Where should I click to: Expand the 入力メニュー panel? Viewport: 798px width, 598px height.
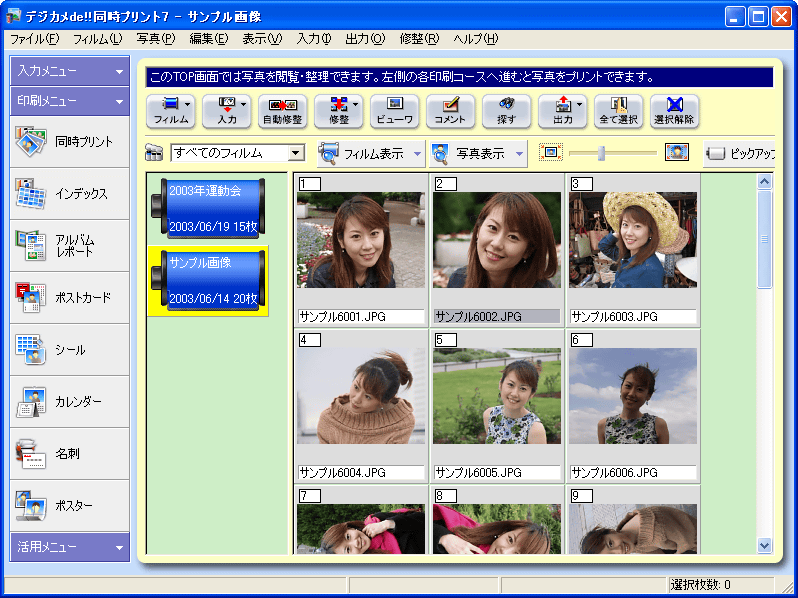tap(70, 71)
